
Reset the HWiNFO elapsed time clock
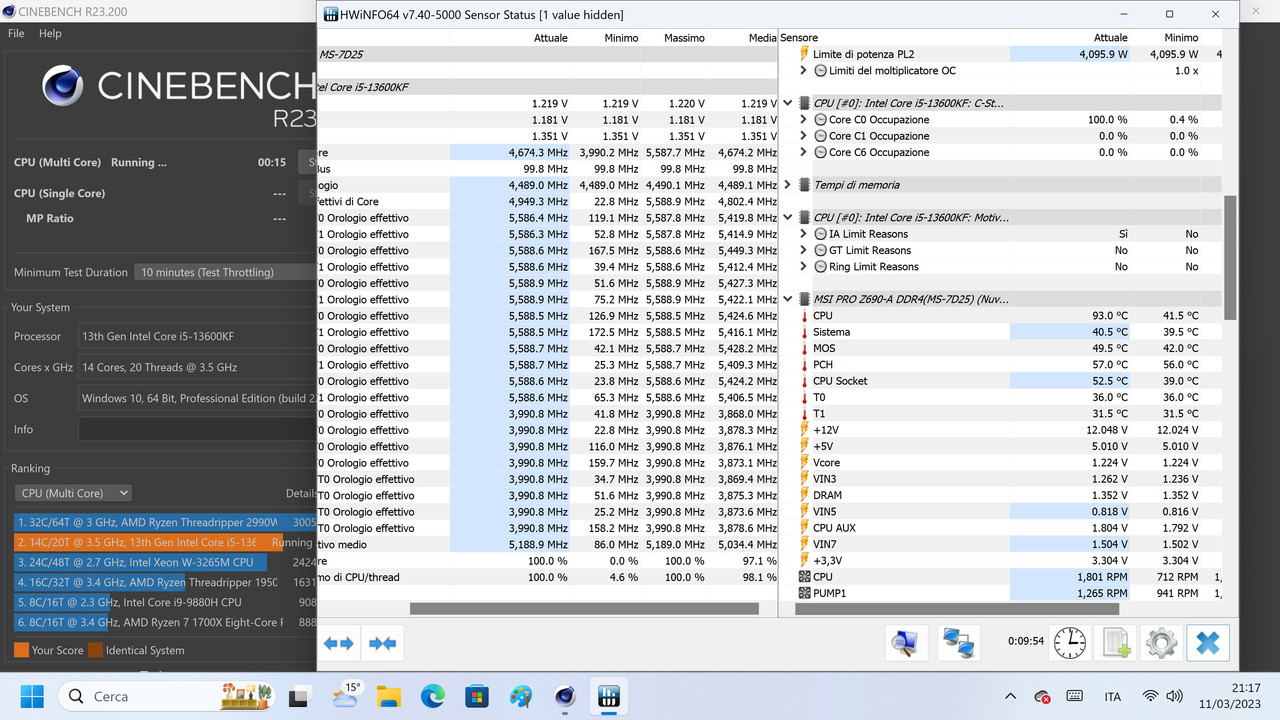pos(1070,643)
